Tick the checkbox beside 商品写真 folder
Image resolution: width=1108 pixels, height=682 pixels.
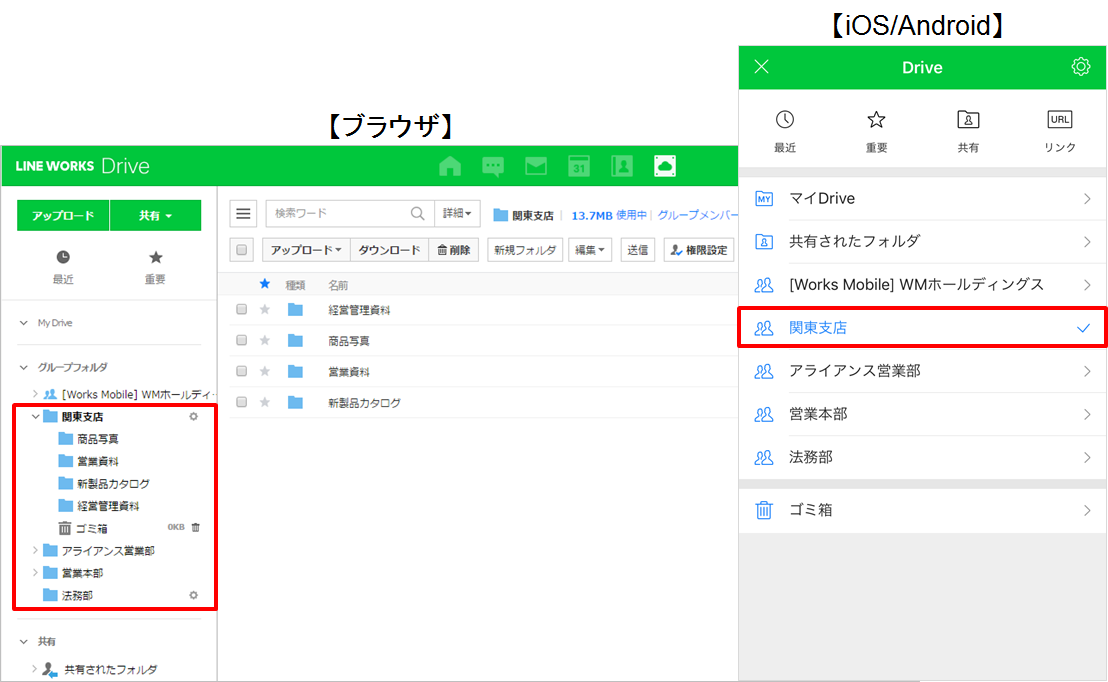click(241, 341)
